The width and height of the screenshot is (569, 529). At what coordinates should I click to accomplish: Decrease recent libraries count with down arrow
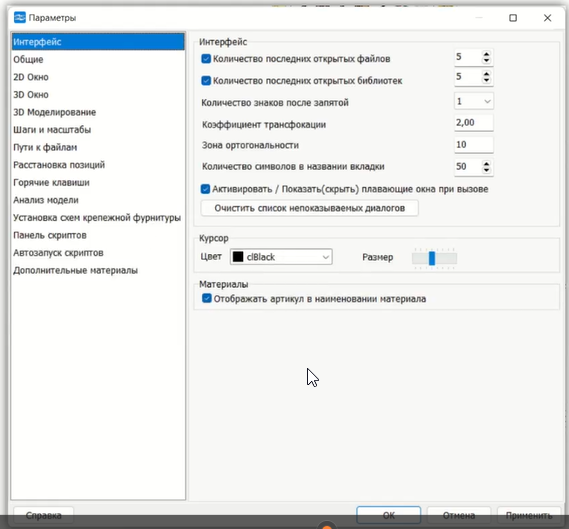point(486,80)
